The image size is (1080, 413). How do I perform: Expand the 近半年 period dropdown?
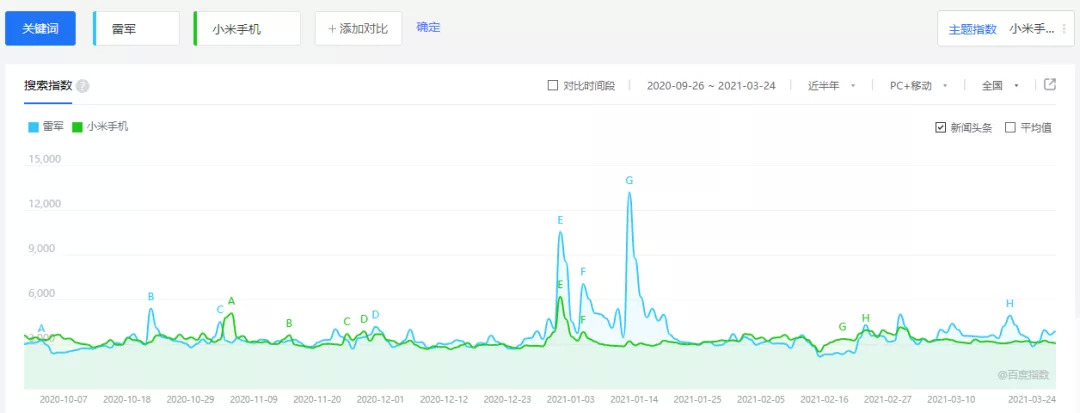831,85
